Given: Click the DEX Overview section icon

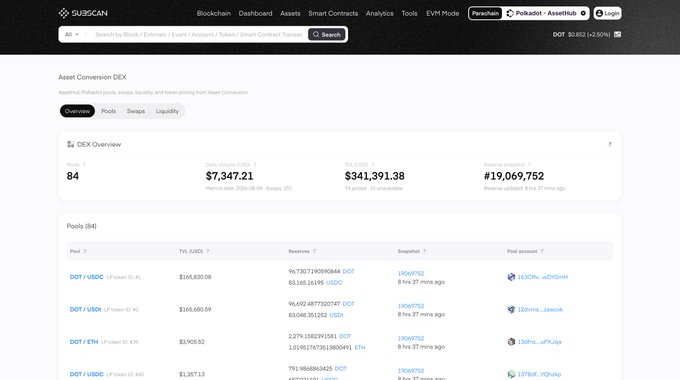Looking at the screenshot, I should (x=70, y=144).
